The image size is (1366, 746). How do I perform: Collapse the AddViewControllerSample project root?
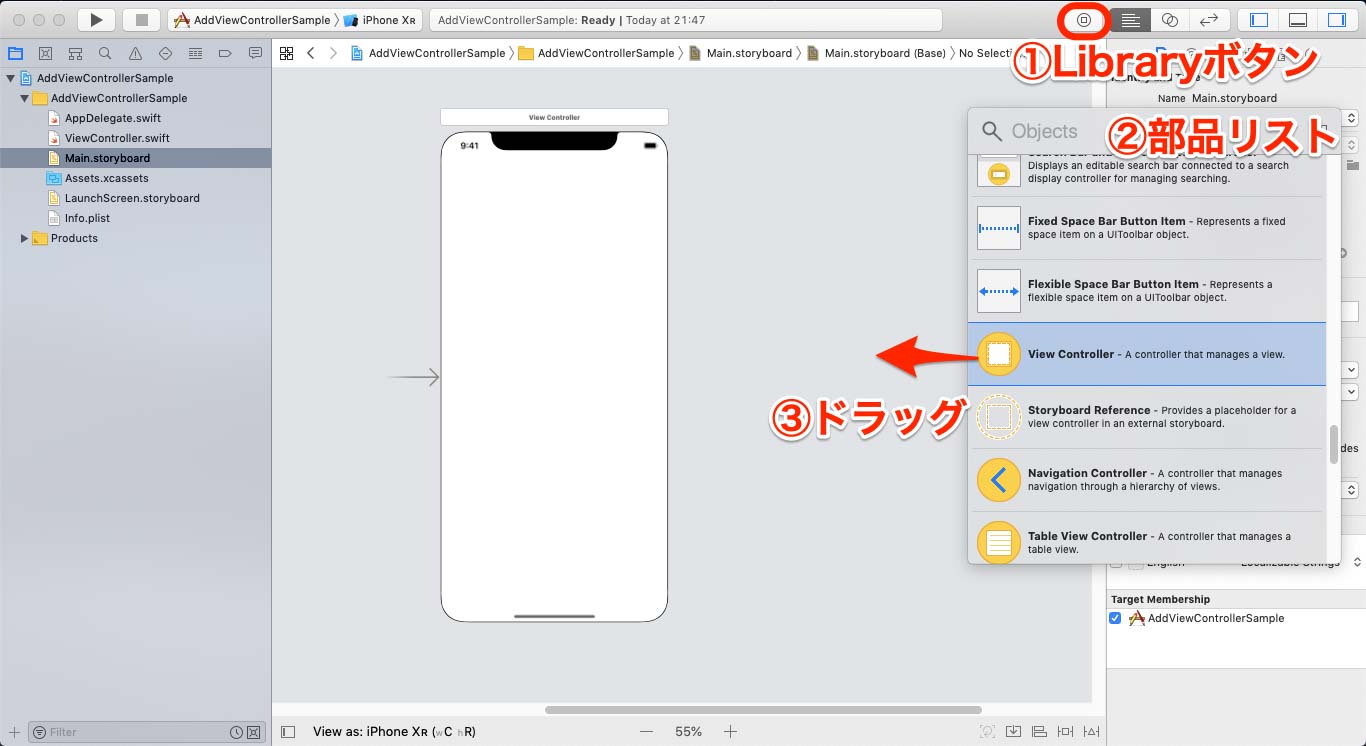pos(10,78)
